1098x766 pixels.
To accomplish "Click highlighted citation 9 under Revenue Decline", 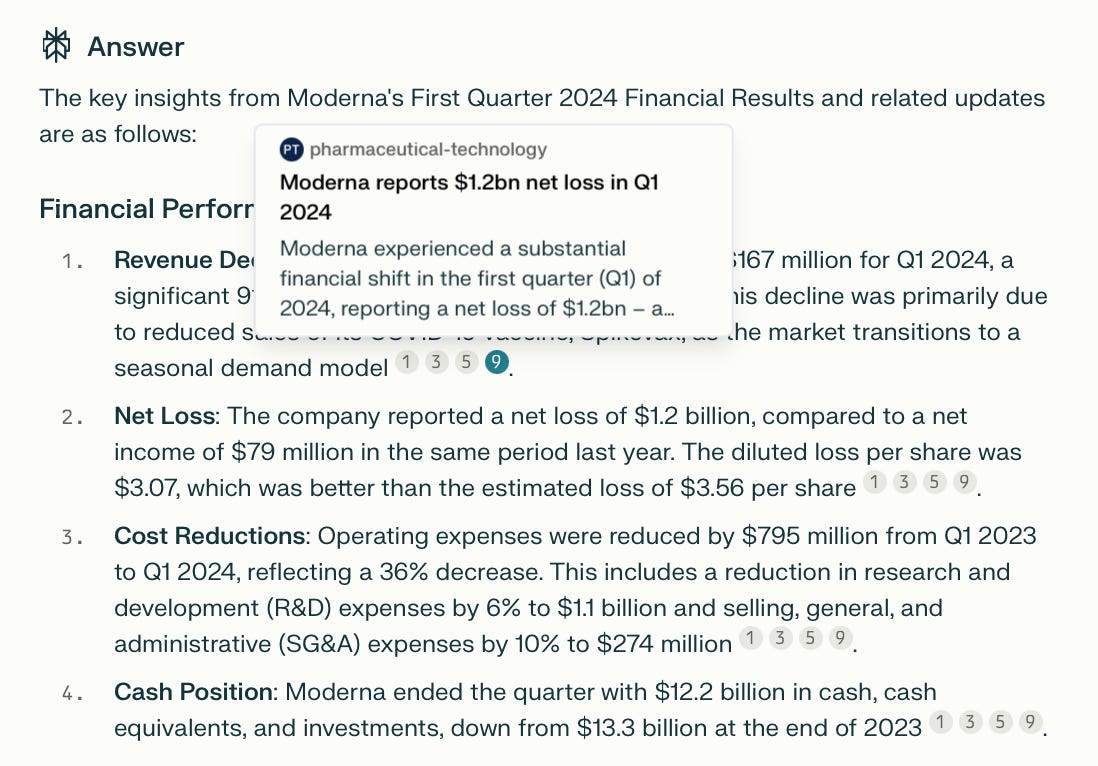I will coord(496,361).
